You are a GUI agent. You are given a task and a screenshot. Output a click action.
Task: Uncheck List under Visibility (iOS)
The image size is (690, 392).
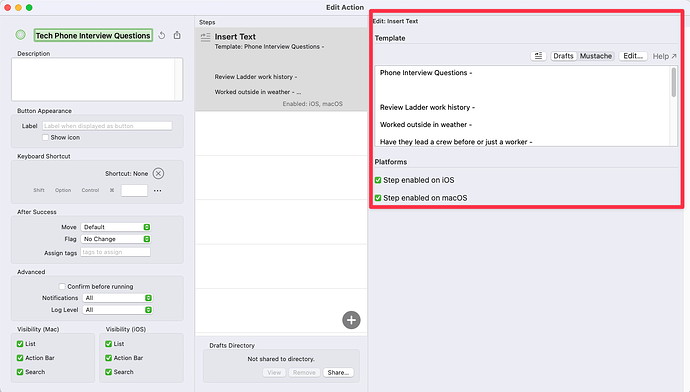pos(108,344)
